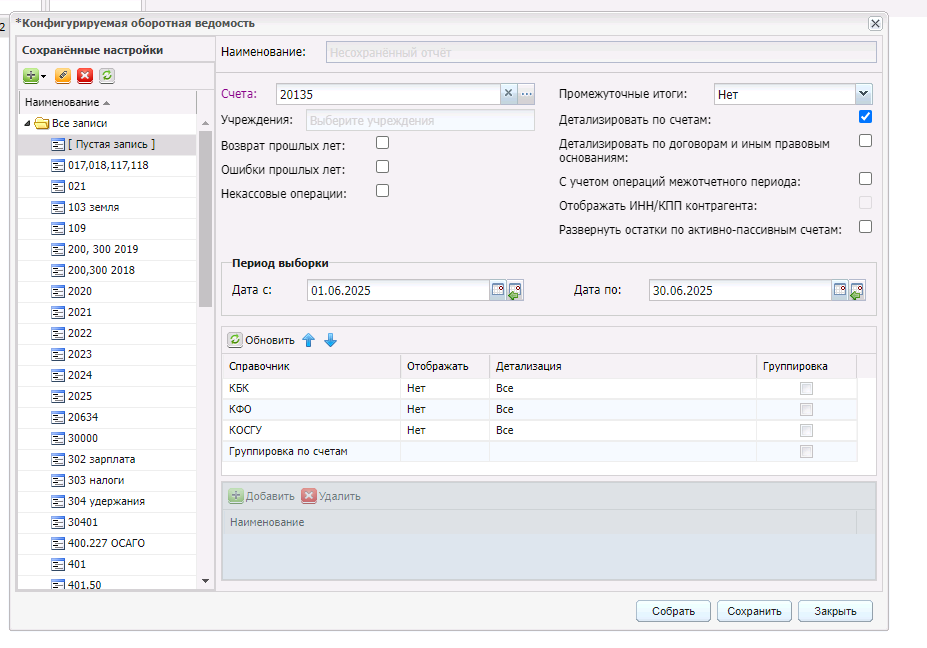This screenshot has width=927, height=648.
Task: Click the red delete saved setting icon
Action: coord(85,75)
